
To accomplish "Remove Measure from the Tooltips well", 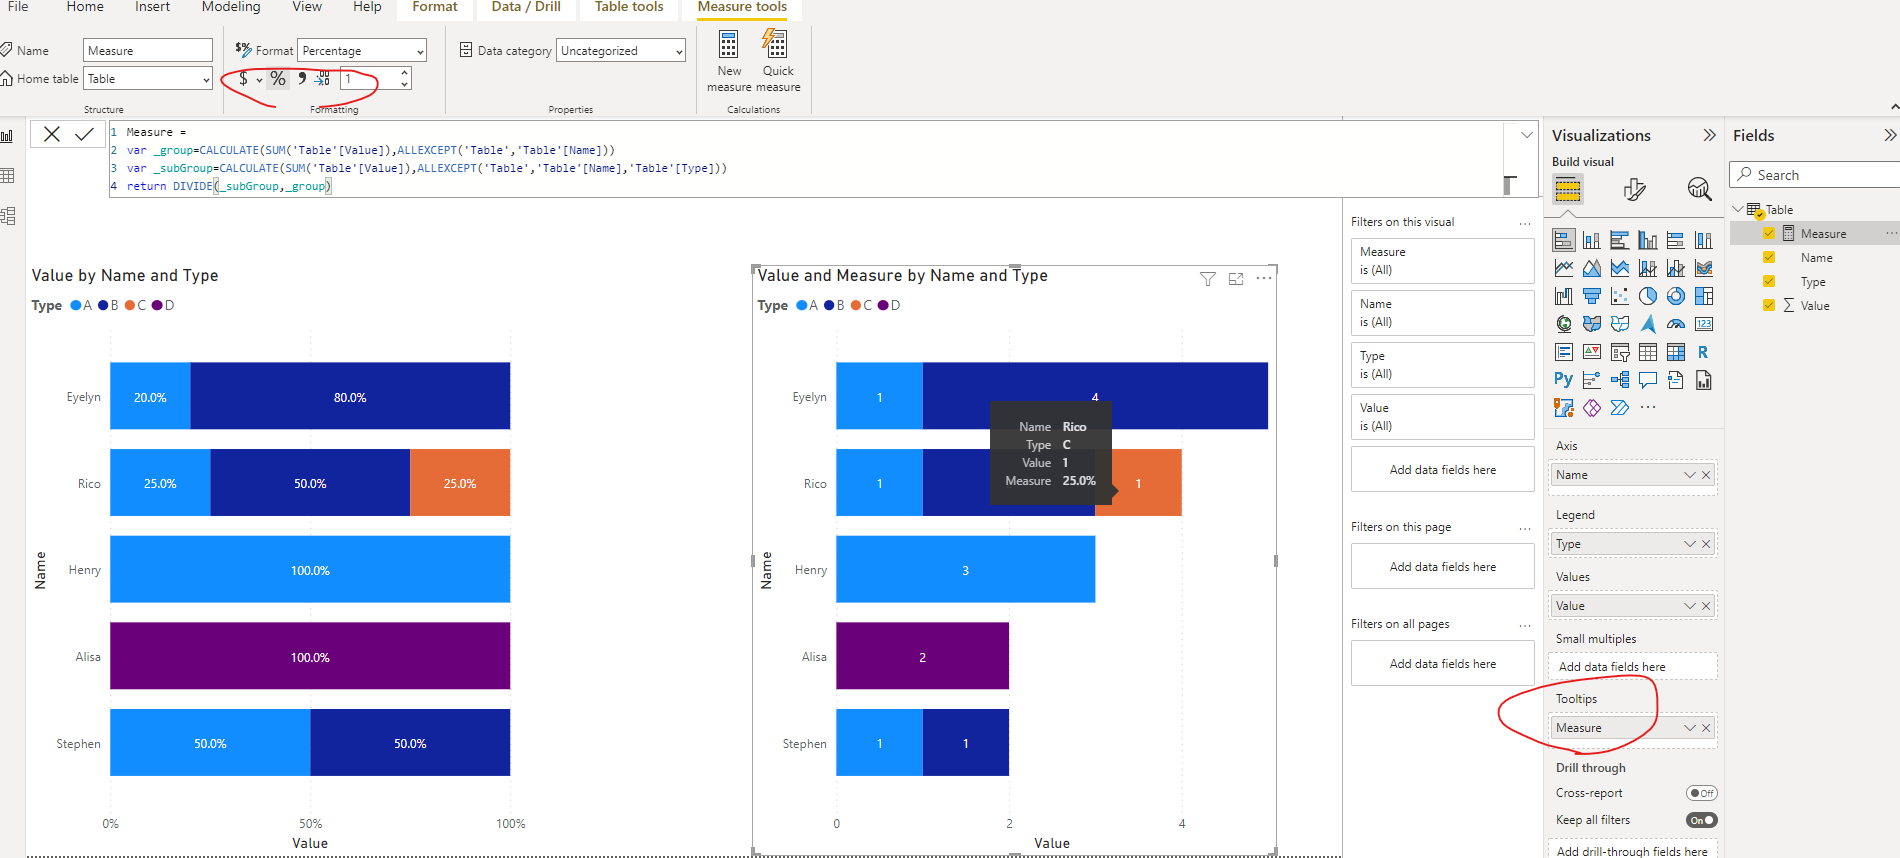I will click(1706, 728).
